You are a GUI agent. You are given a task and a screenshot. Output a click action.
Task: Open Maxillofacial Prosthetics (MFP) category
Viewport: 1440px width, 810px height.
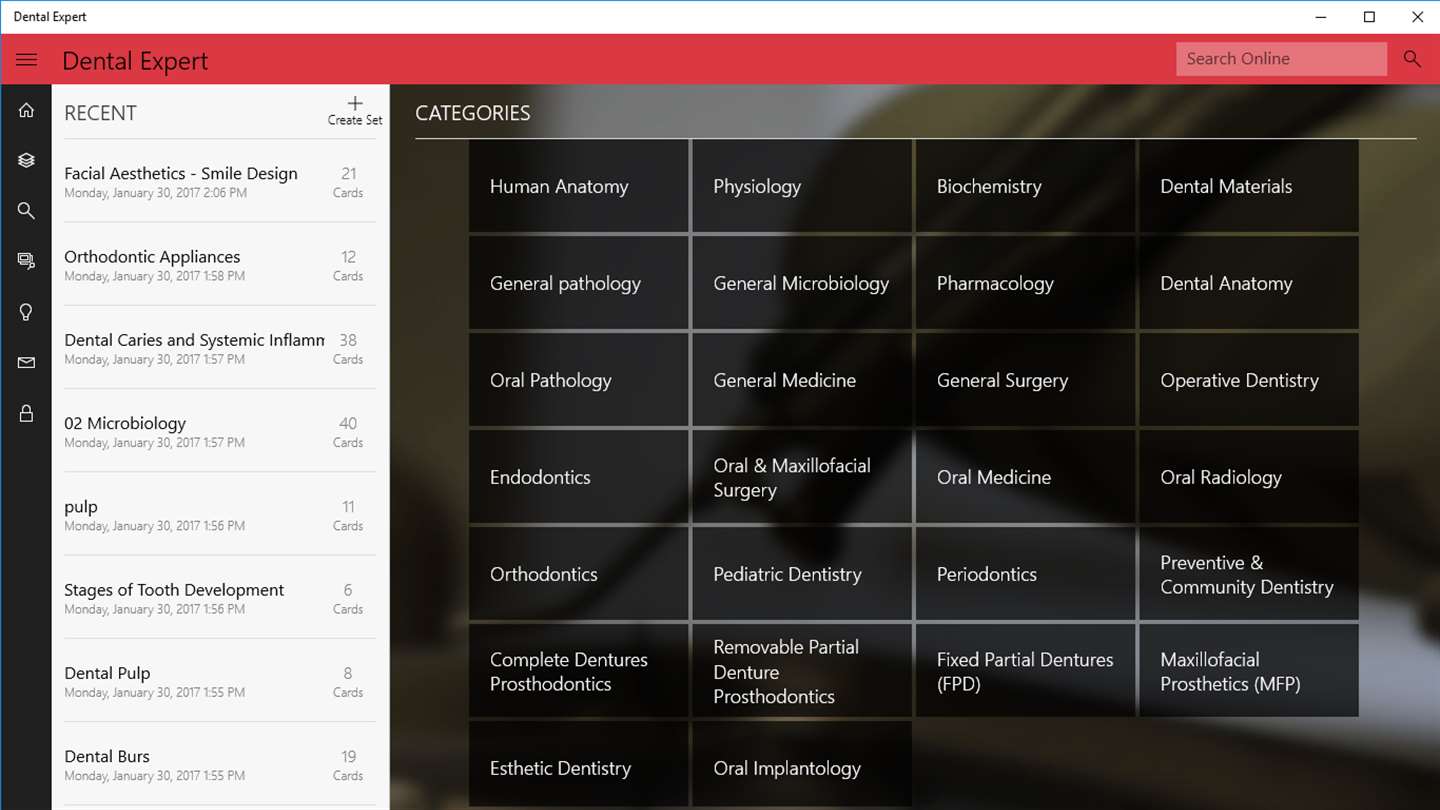pyautogui.click(x=1249, y=671)
